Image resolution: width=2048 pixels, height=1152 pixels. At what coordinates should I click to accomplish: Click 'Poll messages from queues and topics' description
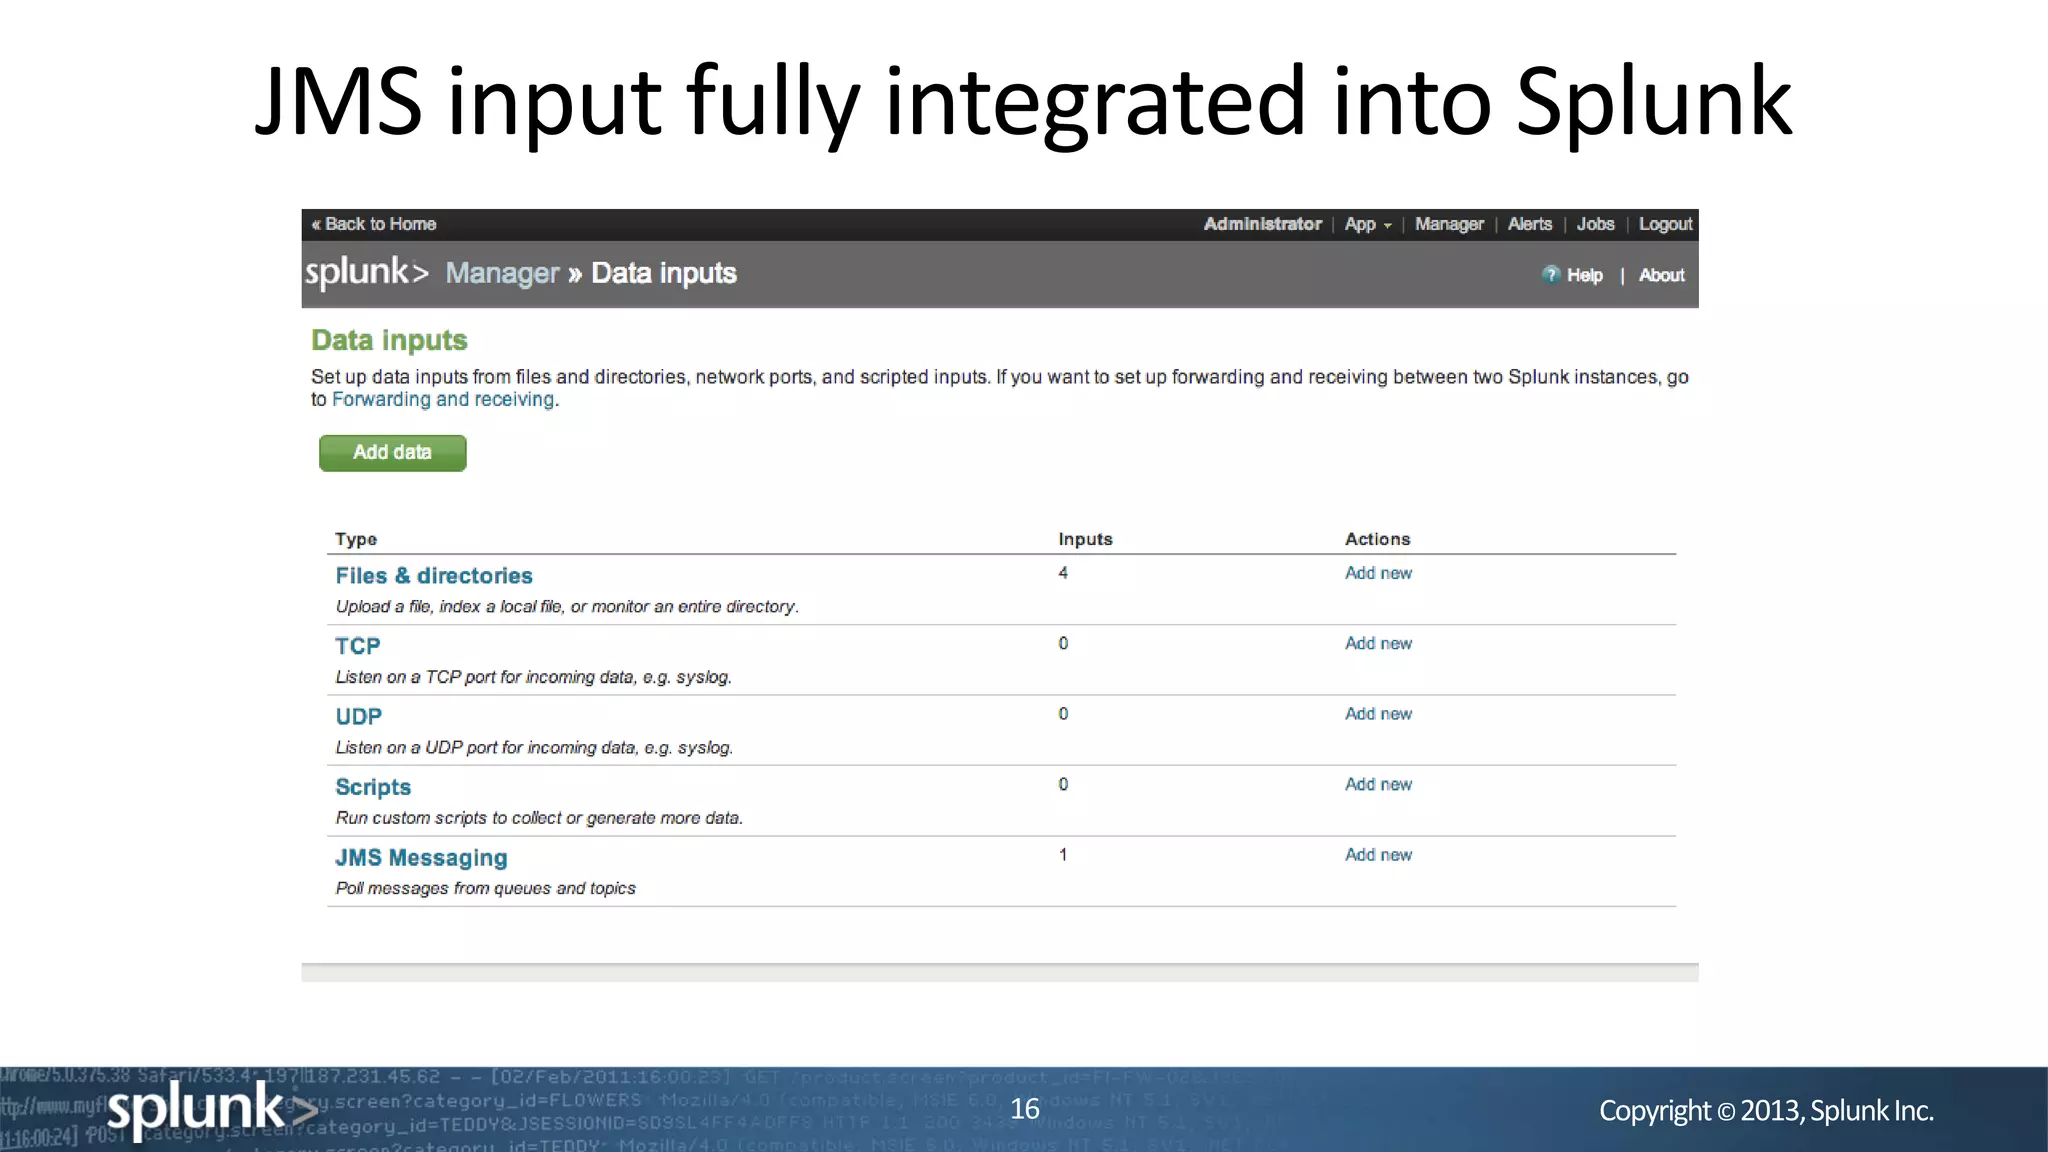click(485, 888)
